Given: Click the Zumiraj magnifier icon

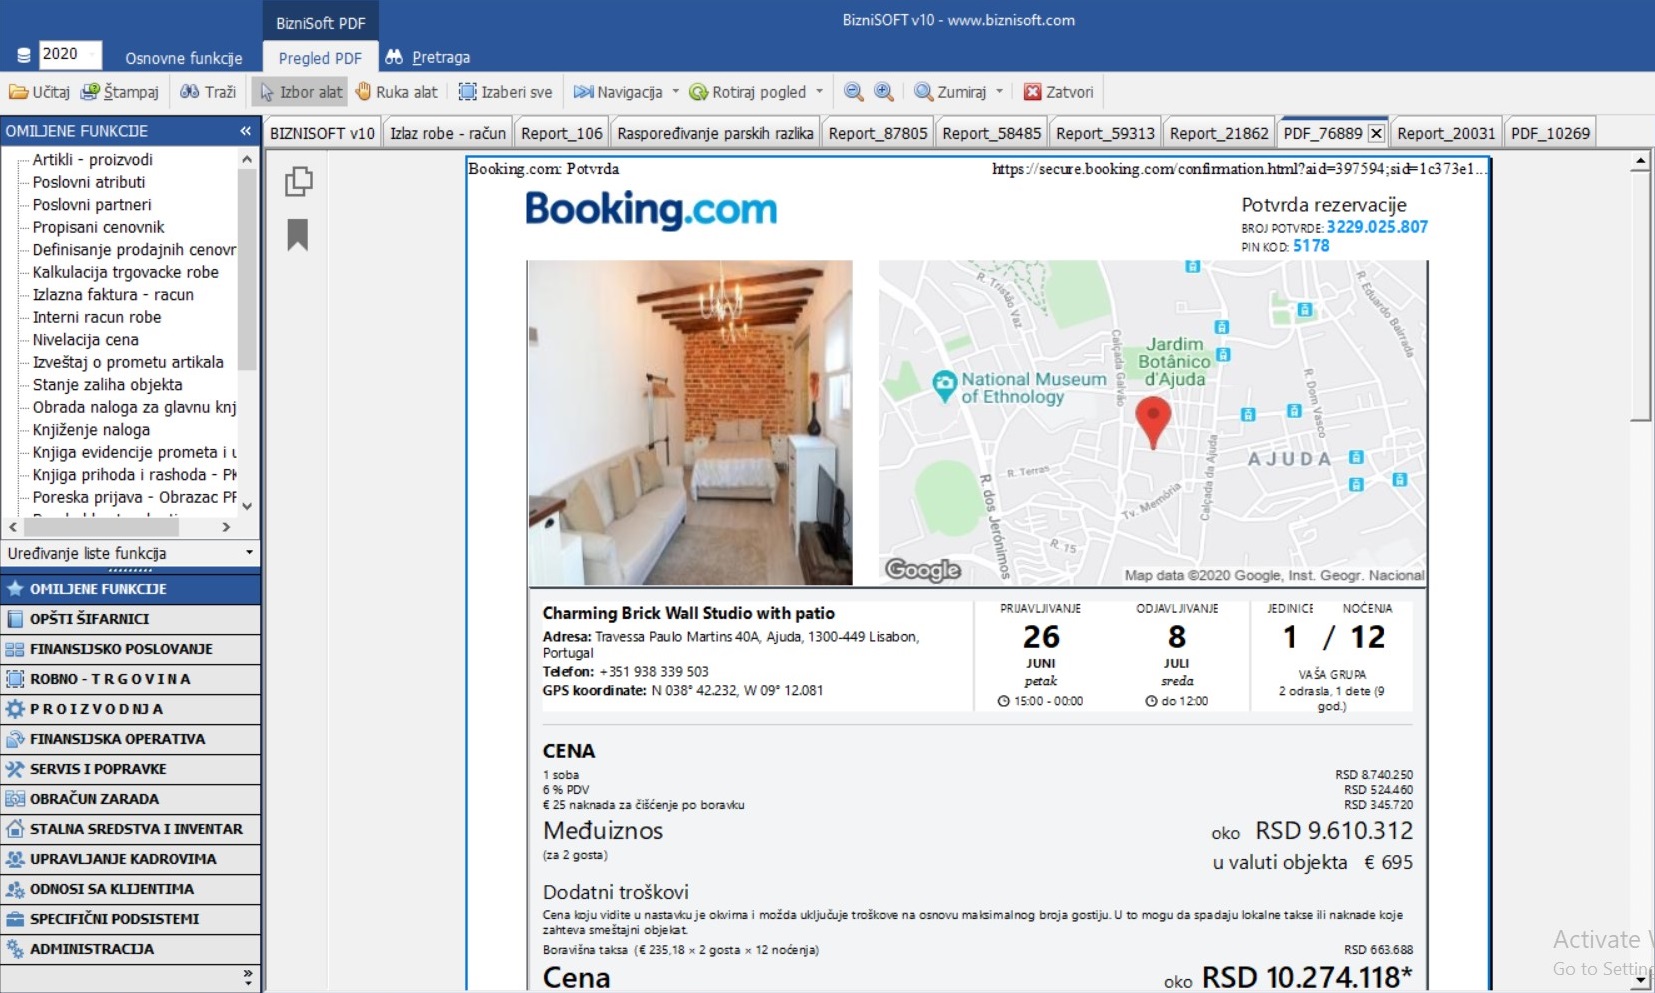Looking at the screenshot, I should point(923,92).
